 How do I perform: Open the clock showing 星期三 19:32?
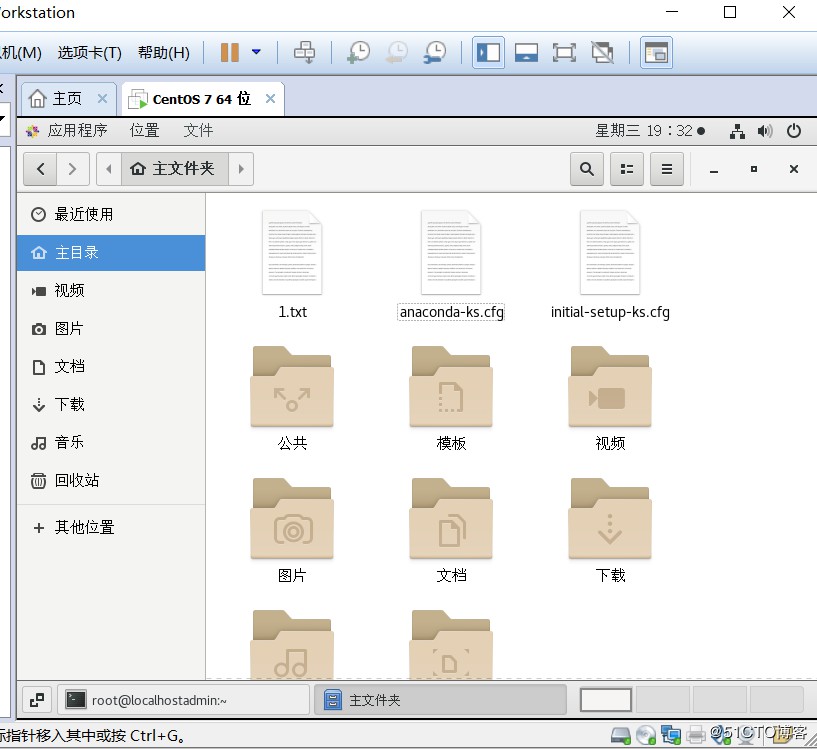click(650, 130)
